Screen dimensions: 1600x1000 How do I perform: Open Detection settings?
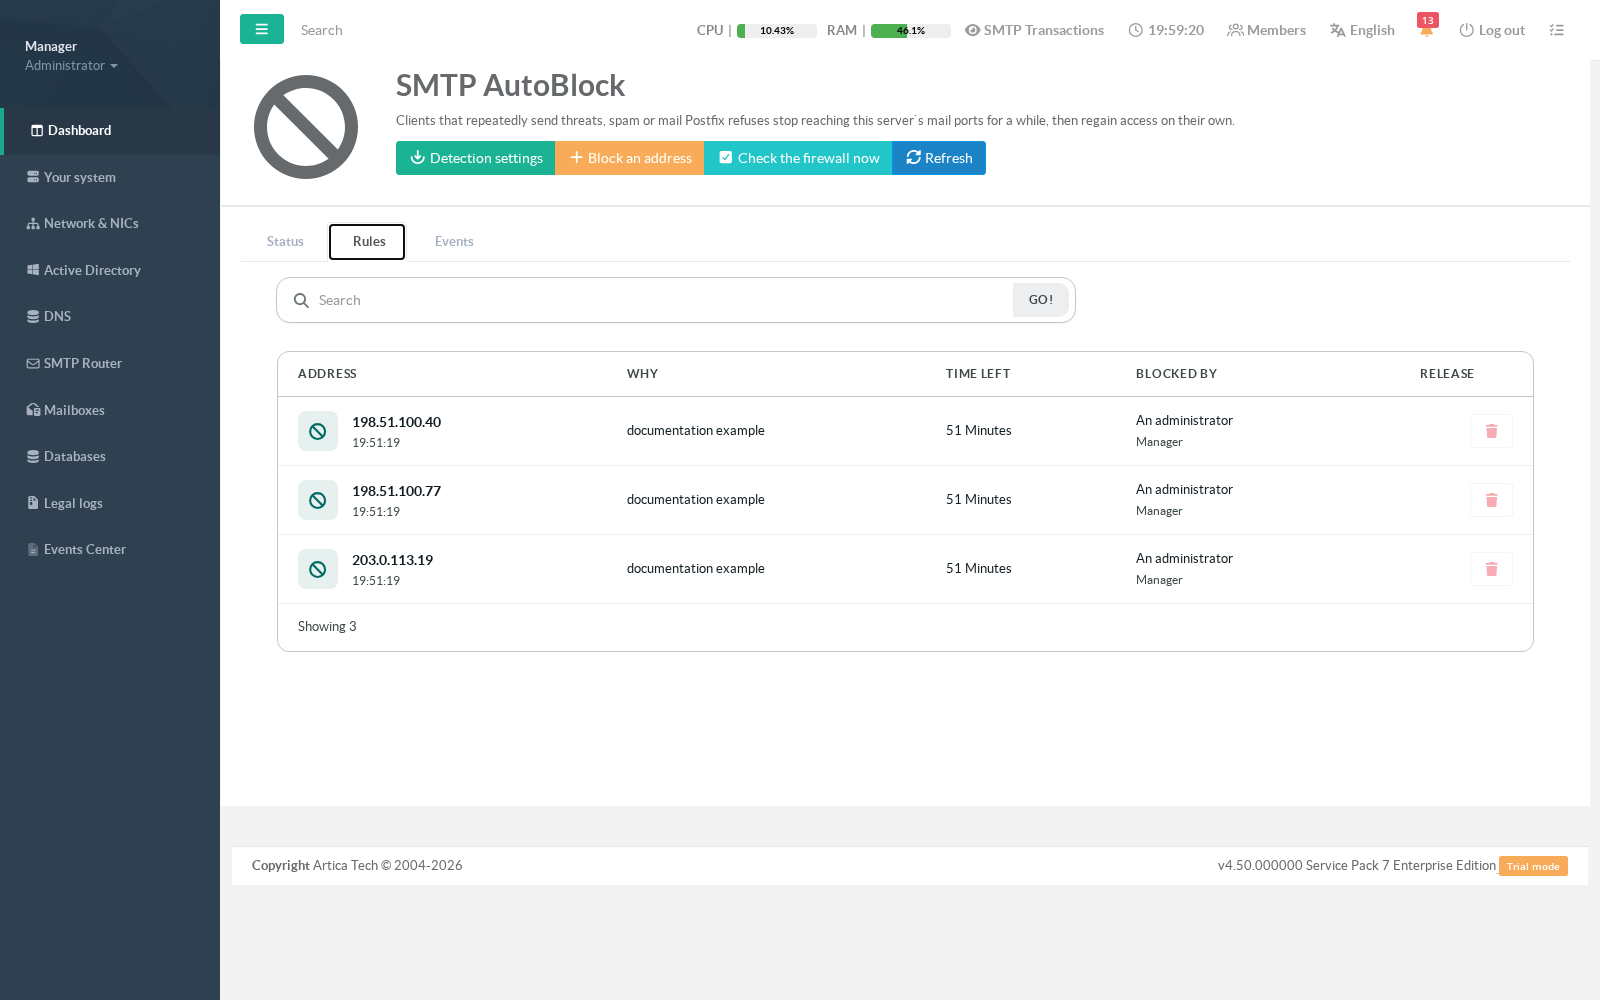(x=476, y=158)
